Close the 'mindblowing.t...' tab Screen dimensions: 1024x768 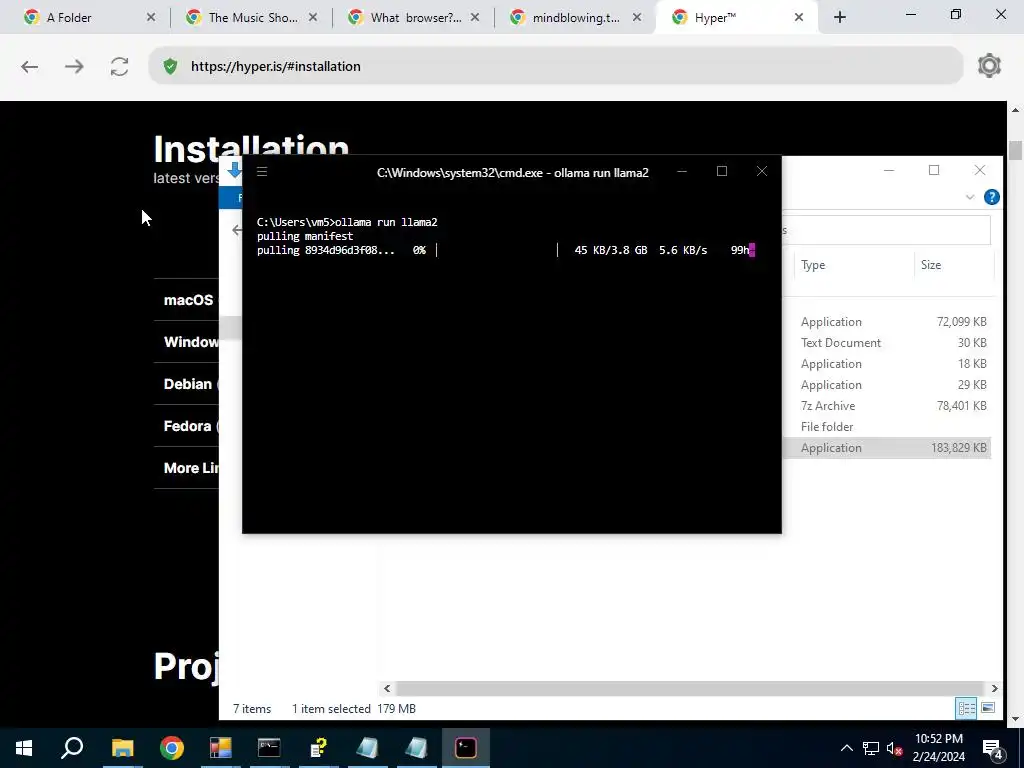pyautogui.click(x=637, y=18)
